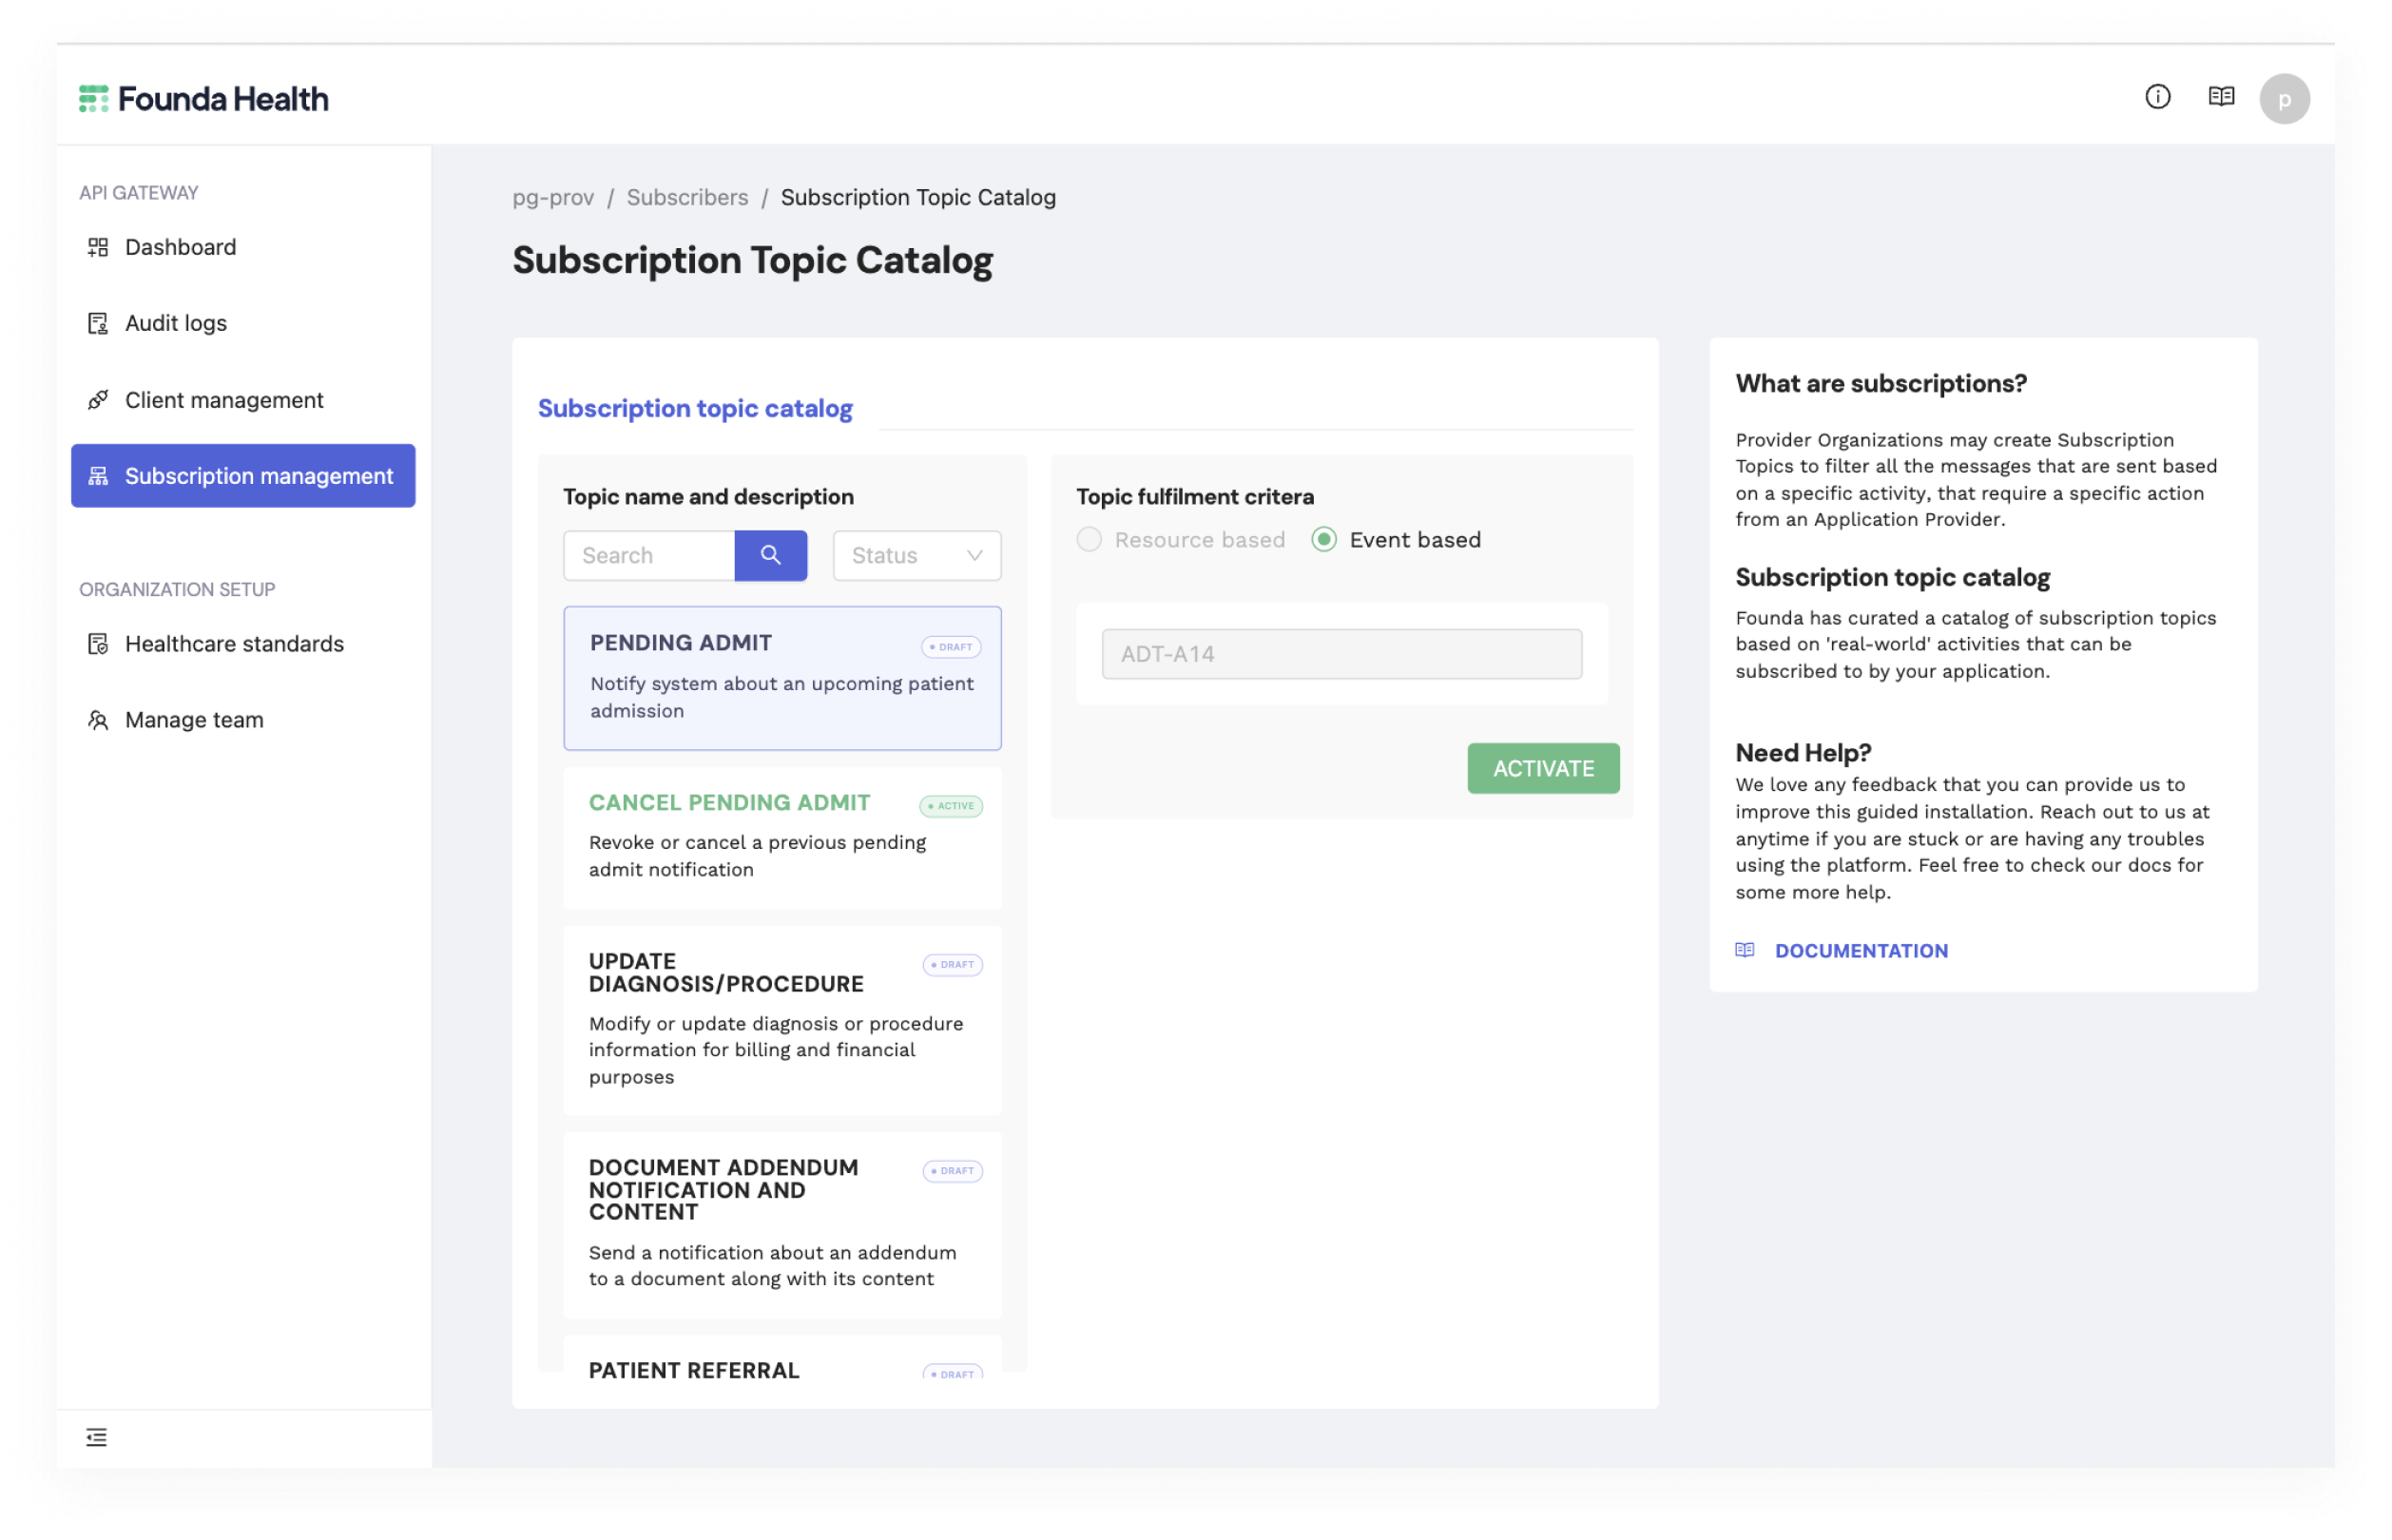Open the Status filter dropdown
Image resolution: width=2392 pixels, height=1540 pixels.
coord(916,555)
